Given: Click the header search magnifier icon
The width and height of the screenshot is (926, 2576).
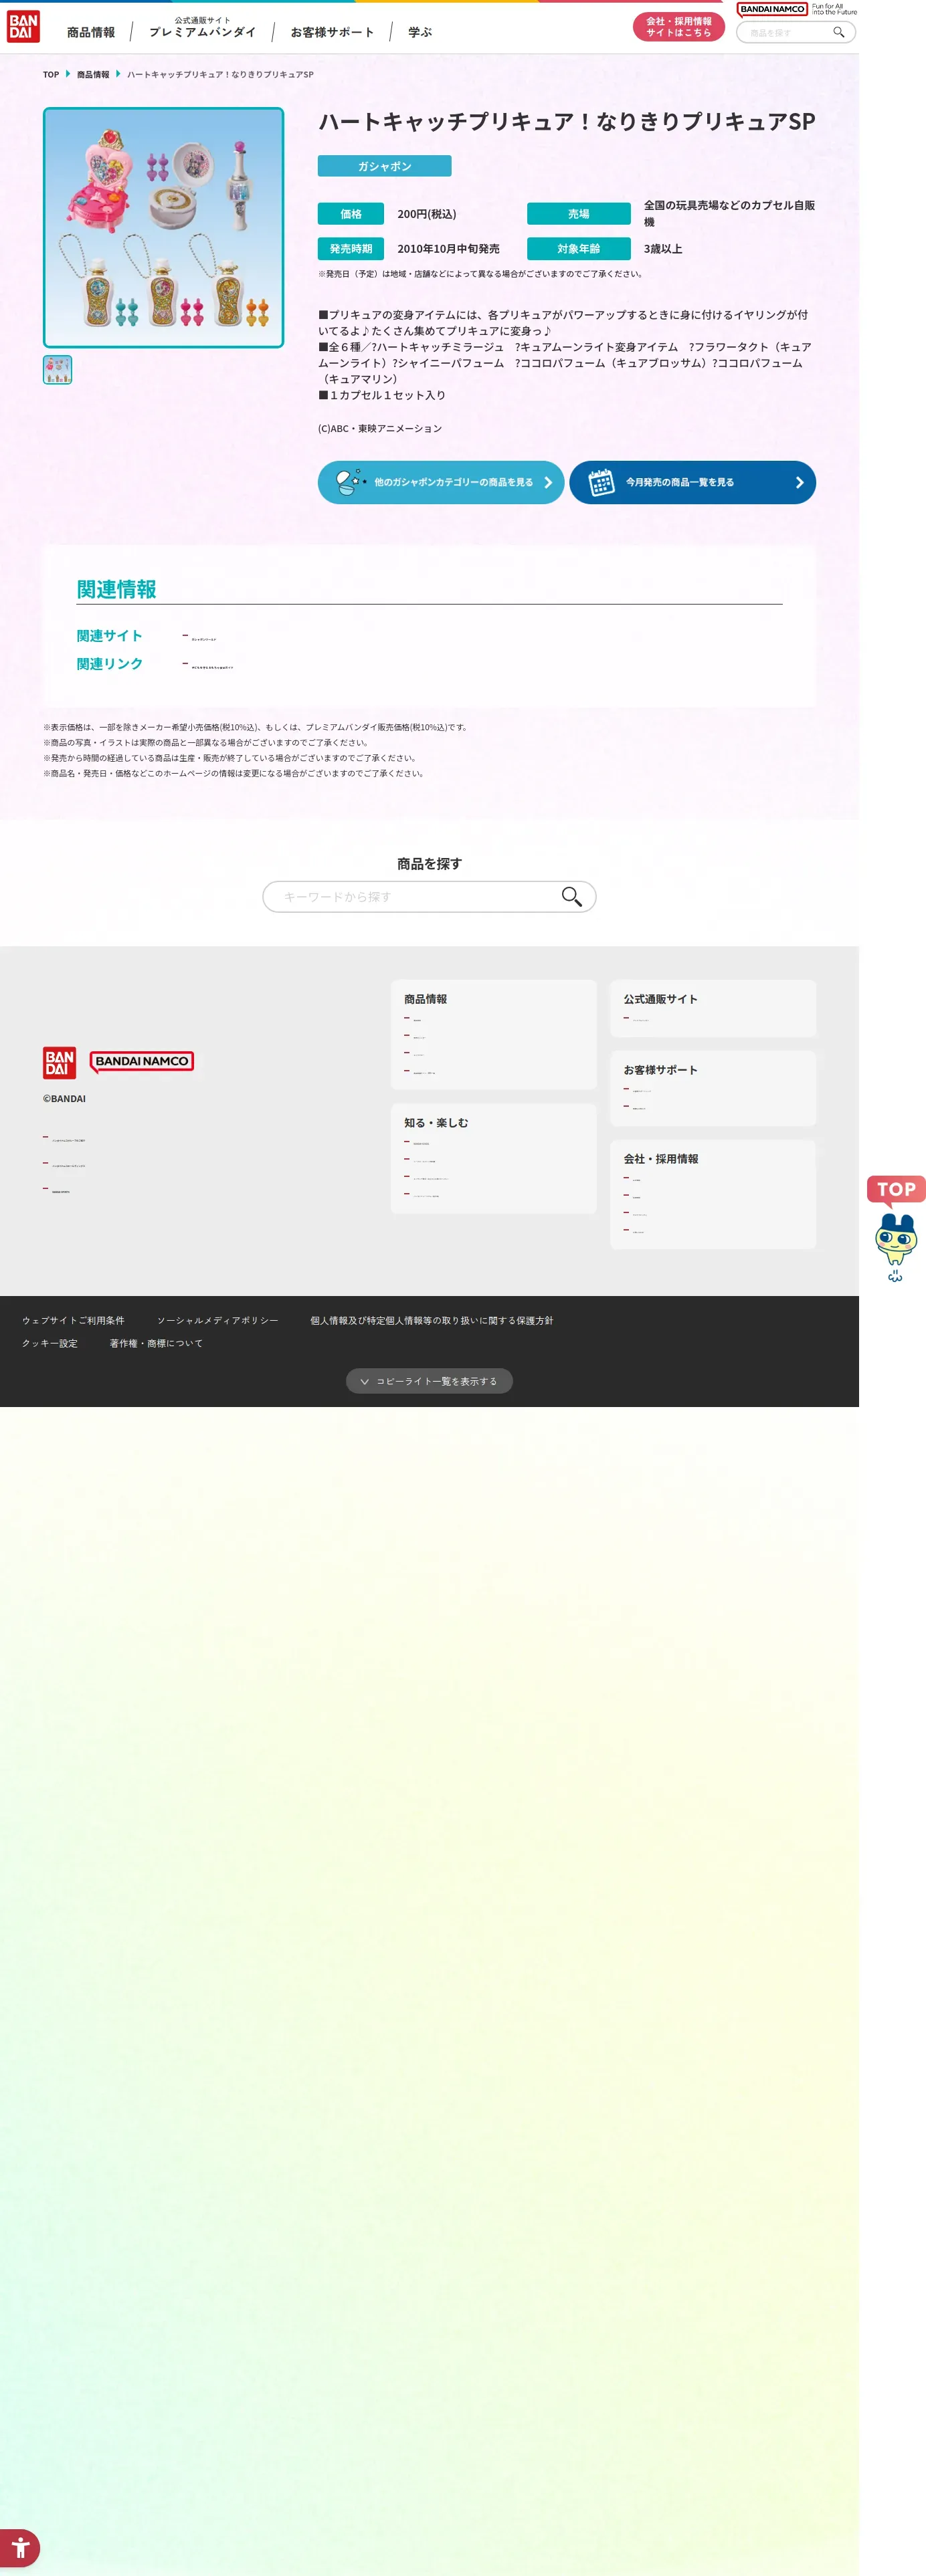Looking at the screenshot, I should point(838,32).
